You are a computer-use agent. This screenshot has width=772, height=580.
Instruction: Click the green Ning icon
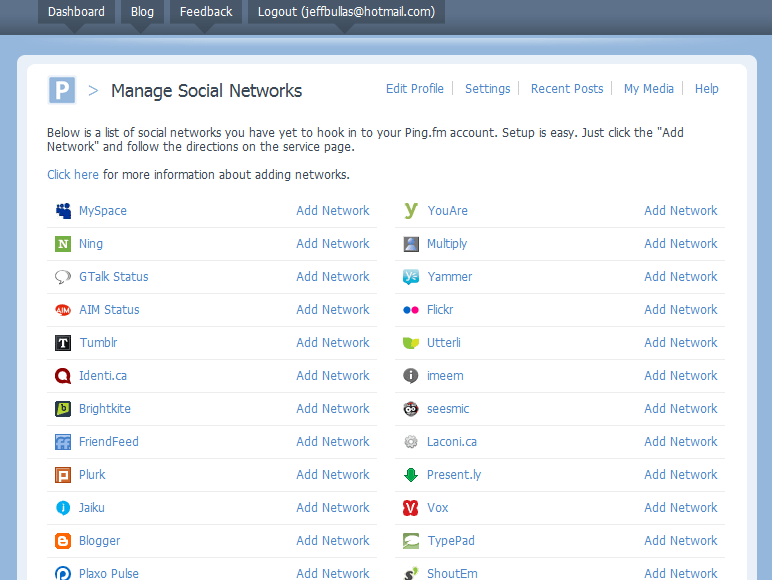[63, 244]
